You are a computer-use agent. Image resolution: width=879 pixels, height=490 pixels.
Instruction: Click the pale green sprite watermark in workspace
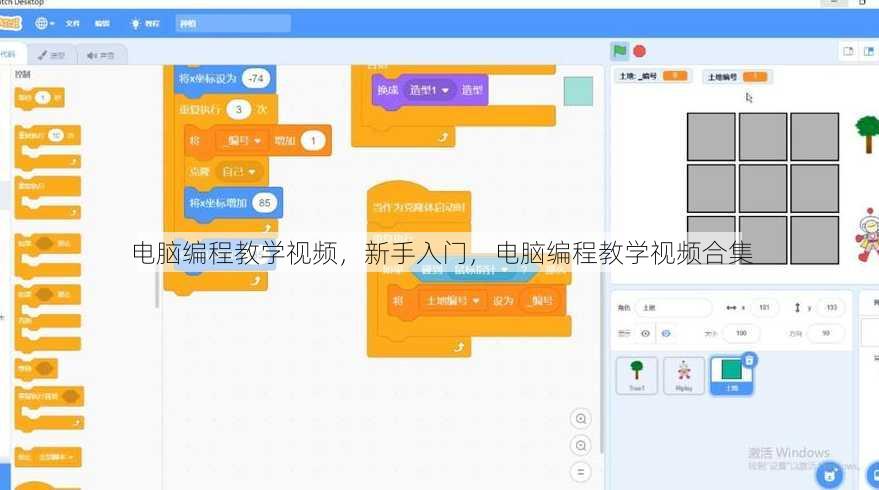578,91
